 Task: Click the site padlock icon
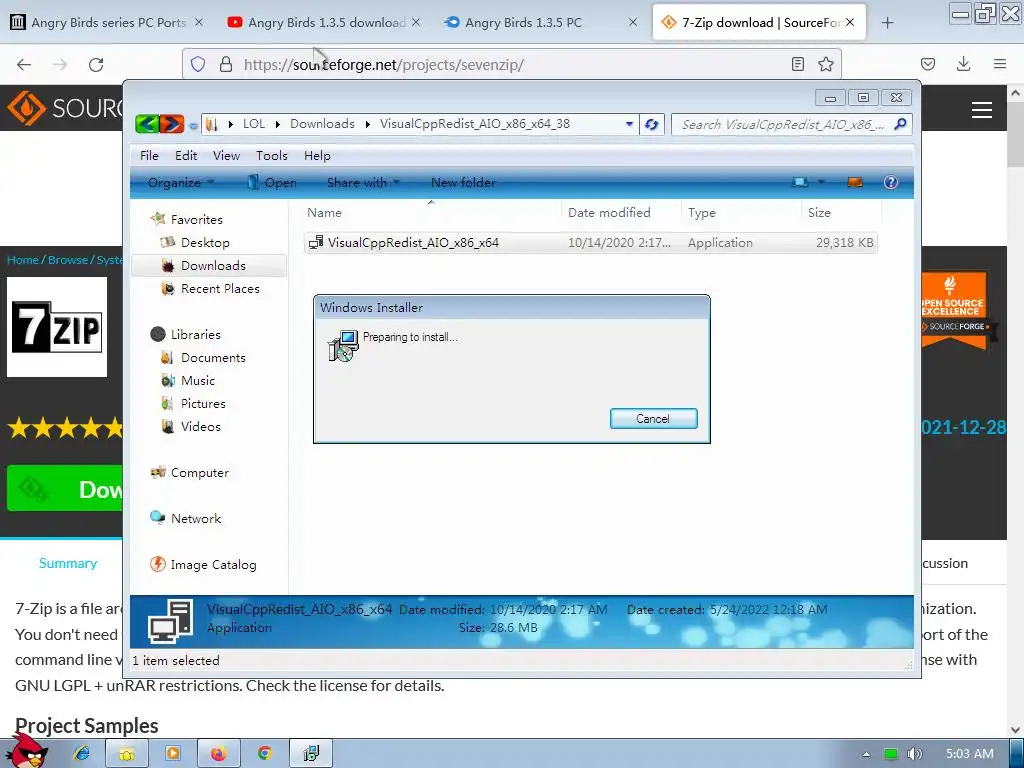[x=226, y=64]
